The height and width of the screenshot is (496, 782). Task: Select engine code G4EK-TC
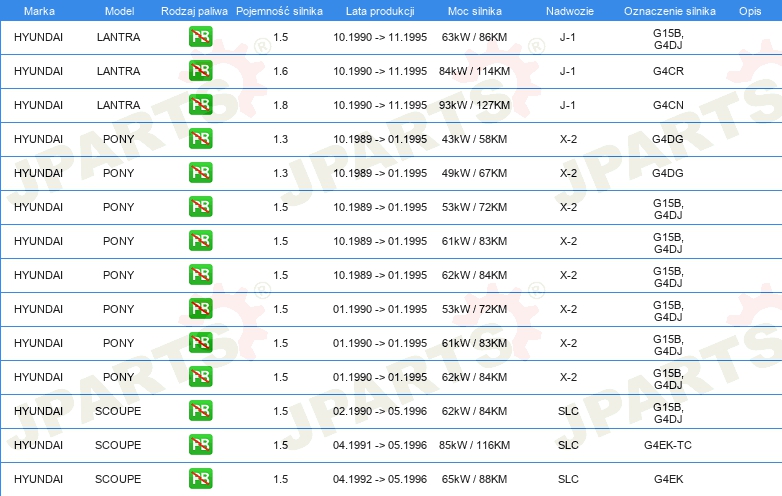coord(668,445)
